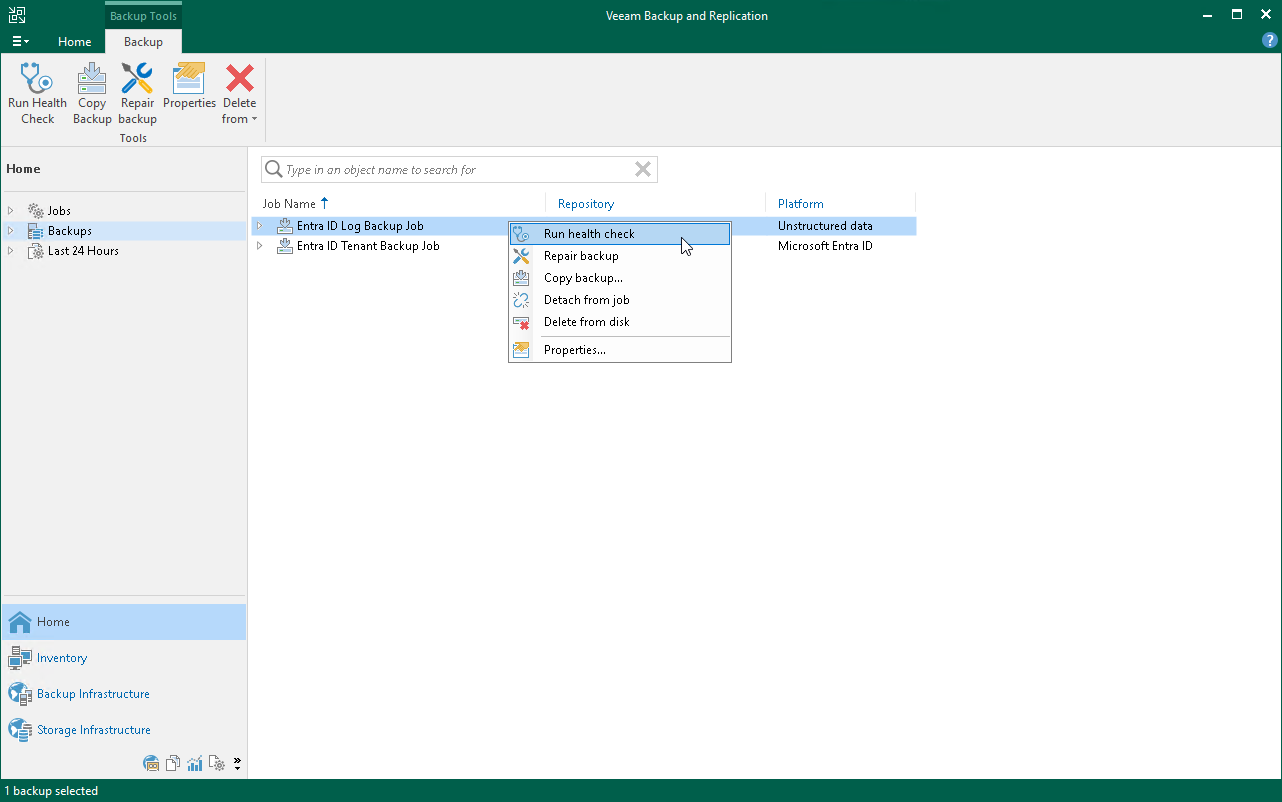The height and width of the screenshot is (802, 1282).
Task: Open Properties from the ribbon
Action: click(x=189, y=88)
